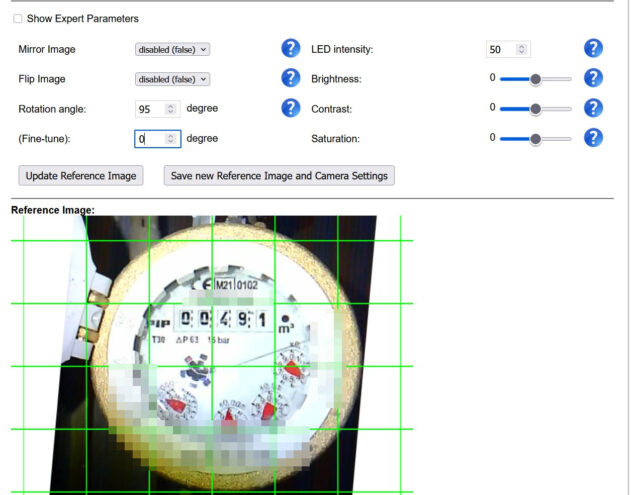Open help for Saturation setting
The width and height of the screenshot is (640, 495).
pyautogui.click(x=593, y=138)
